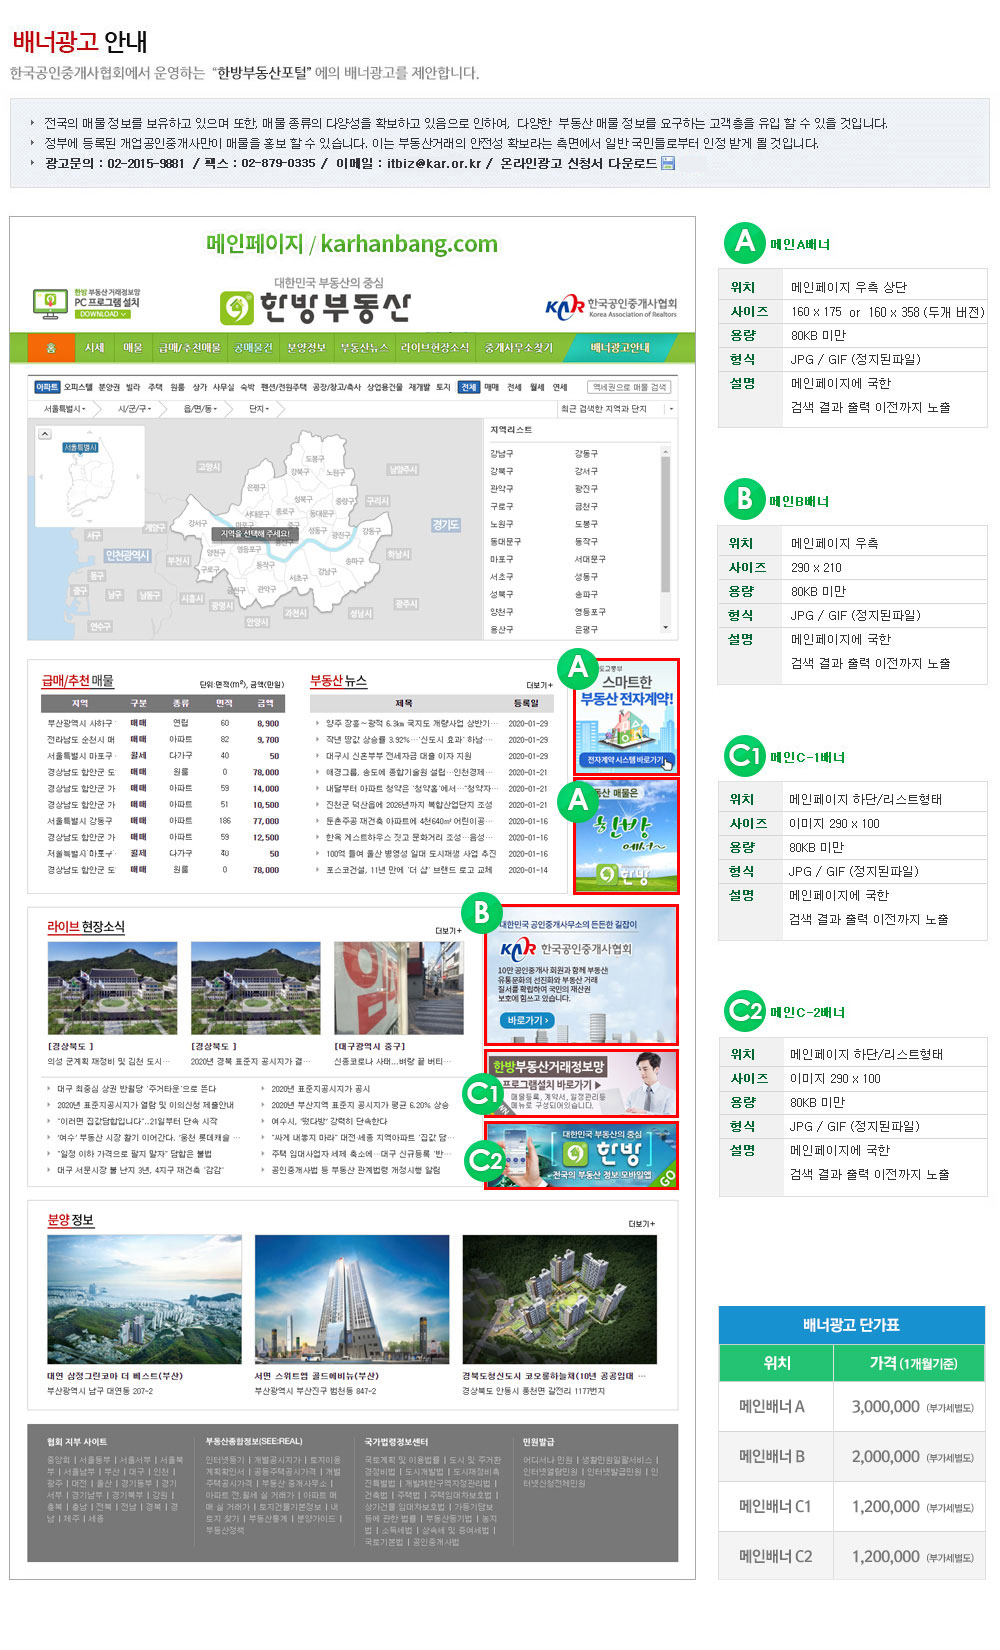Image resolution: width=1000 pixels, height=1650 pixels.
Task: Open the 공매물건 menu
Action: pyautogui.click(x=253, y=348)
